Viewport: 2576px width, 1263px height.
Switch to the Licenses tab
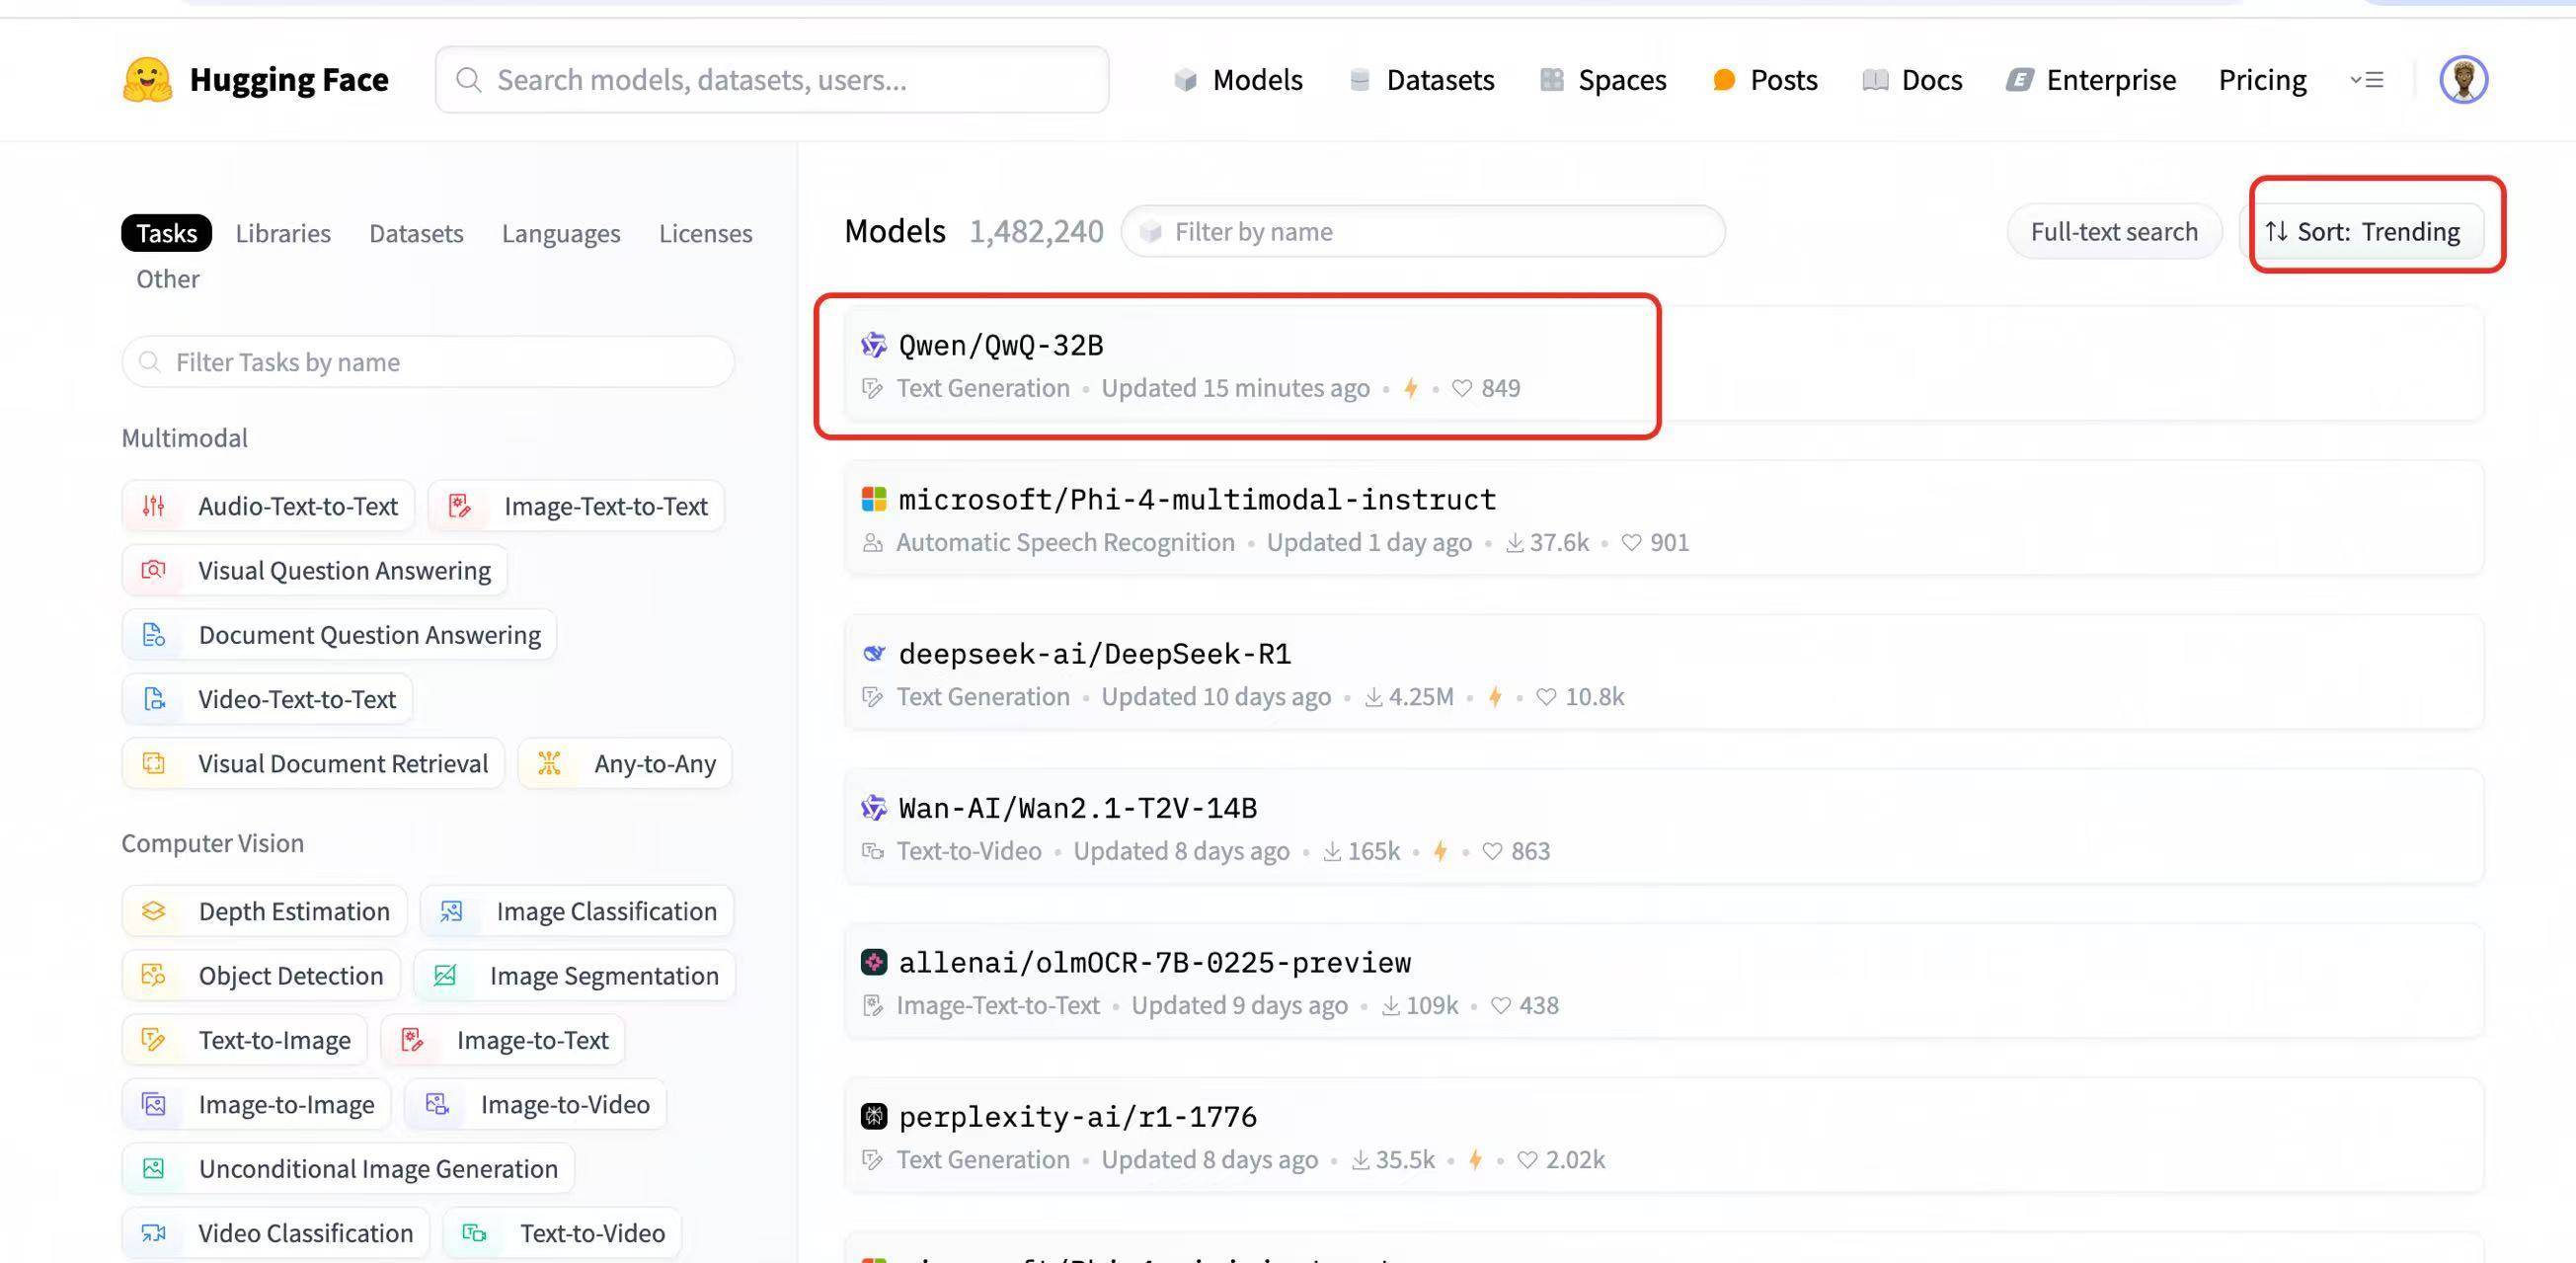click(x=705, y=233)
